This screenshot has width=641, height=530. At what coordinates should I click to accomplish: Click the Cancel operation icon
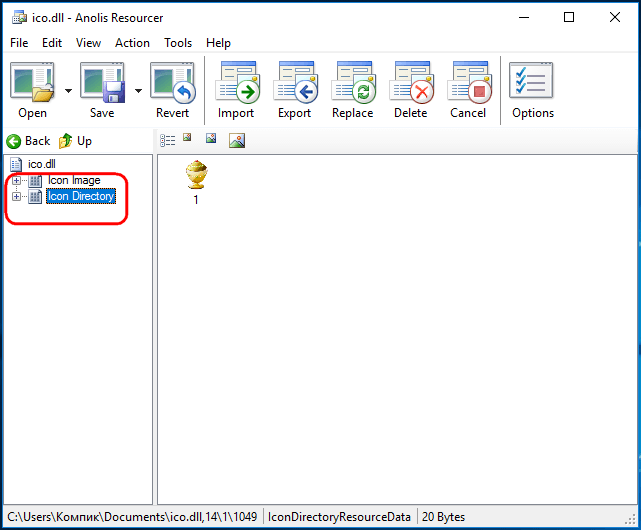pos(470,81)
